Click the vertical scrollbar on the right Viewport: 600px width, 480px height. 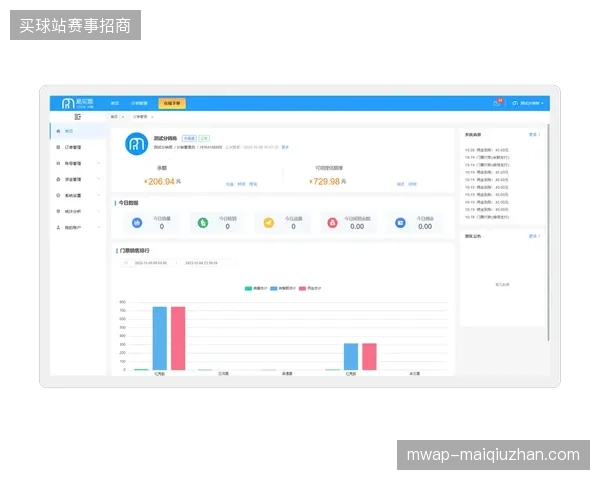tap(548, 232)
